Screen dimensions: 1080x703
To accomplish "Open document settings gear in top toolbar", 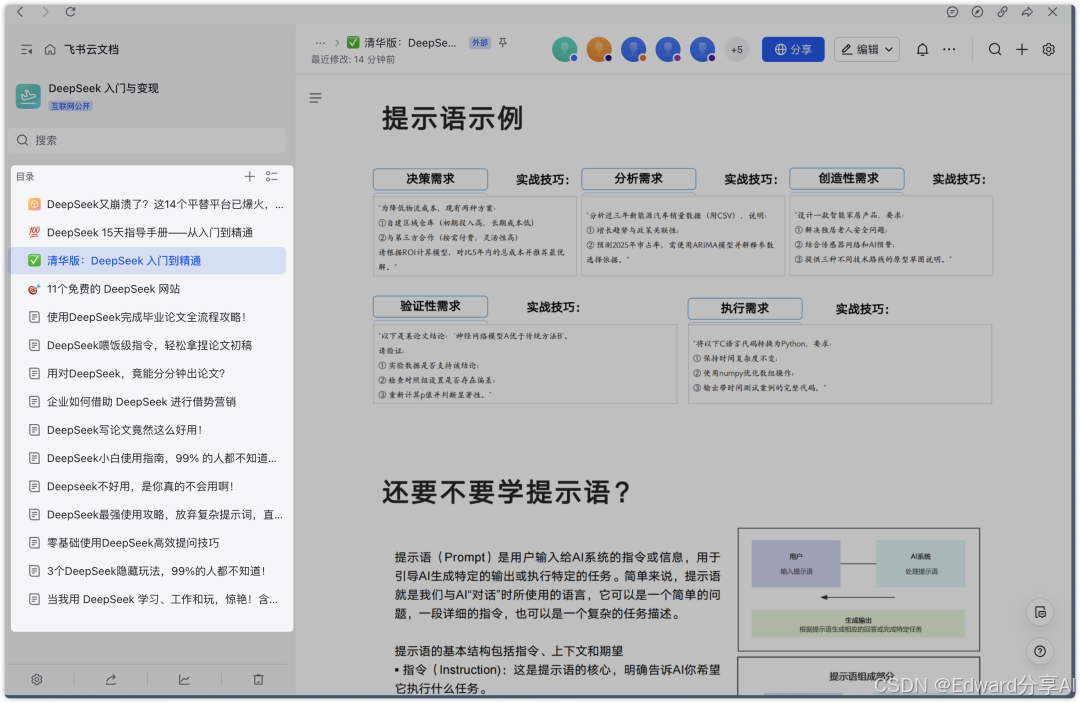I will (1048, 50).
